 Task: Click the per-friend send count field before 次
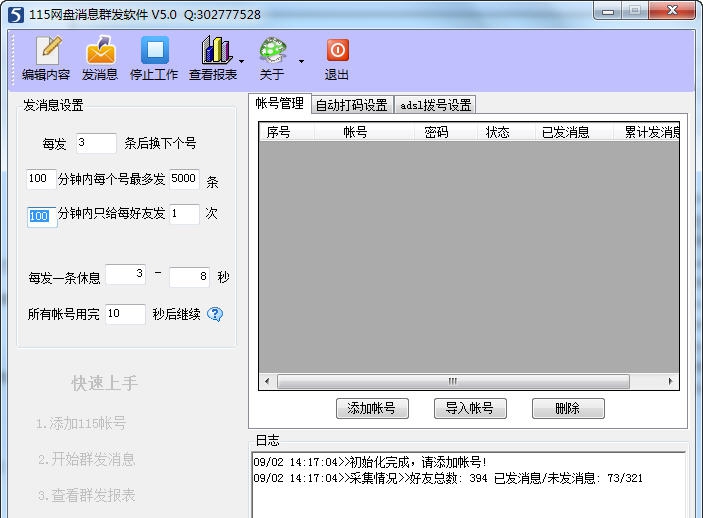(x=184, y=214)
